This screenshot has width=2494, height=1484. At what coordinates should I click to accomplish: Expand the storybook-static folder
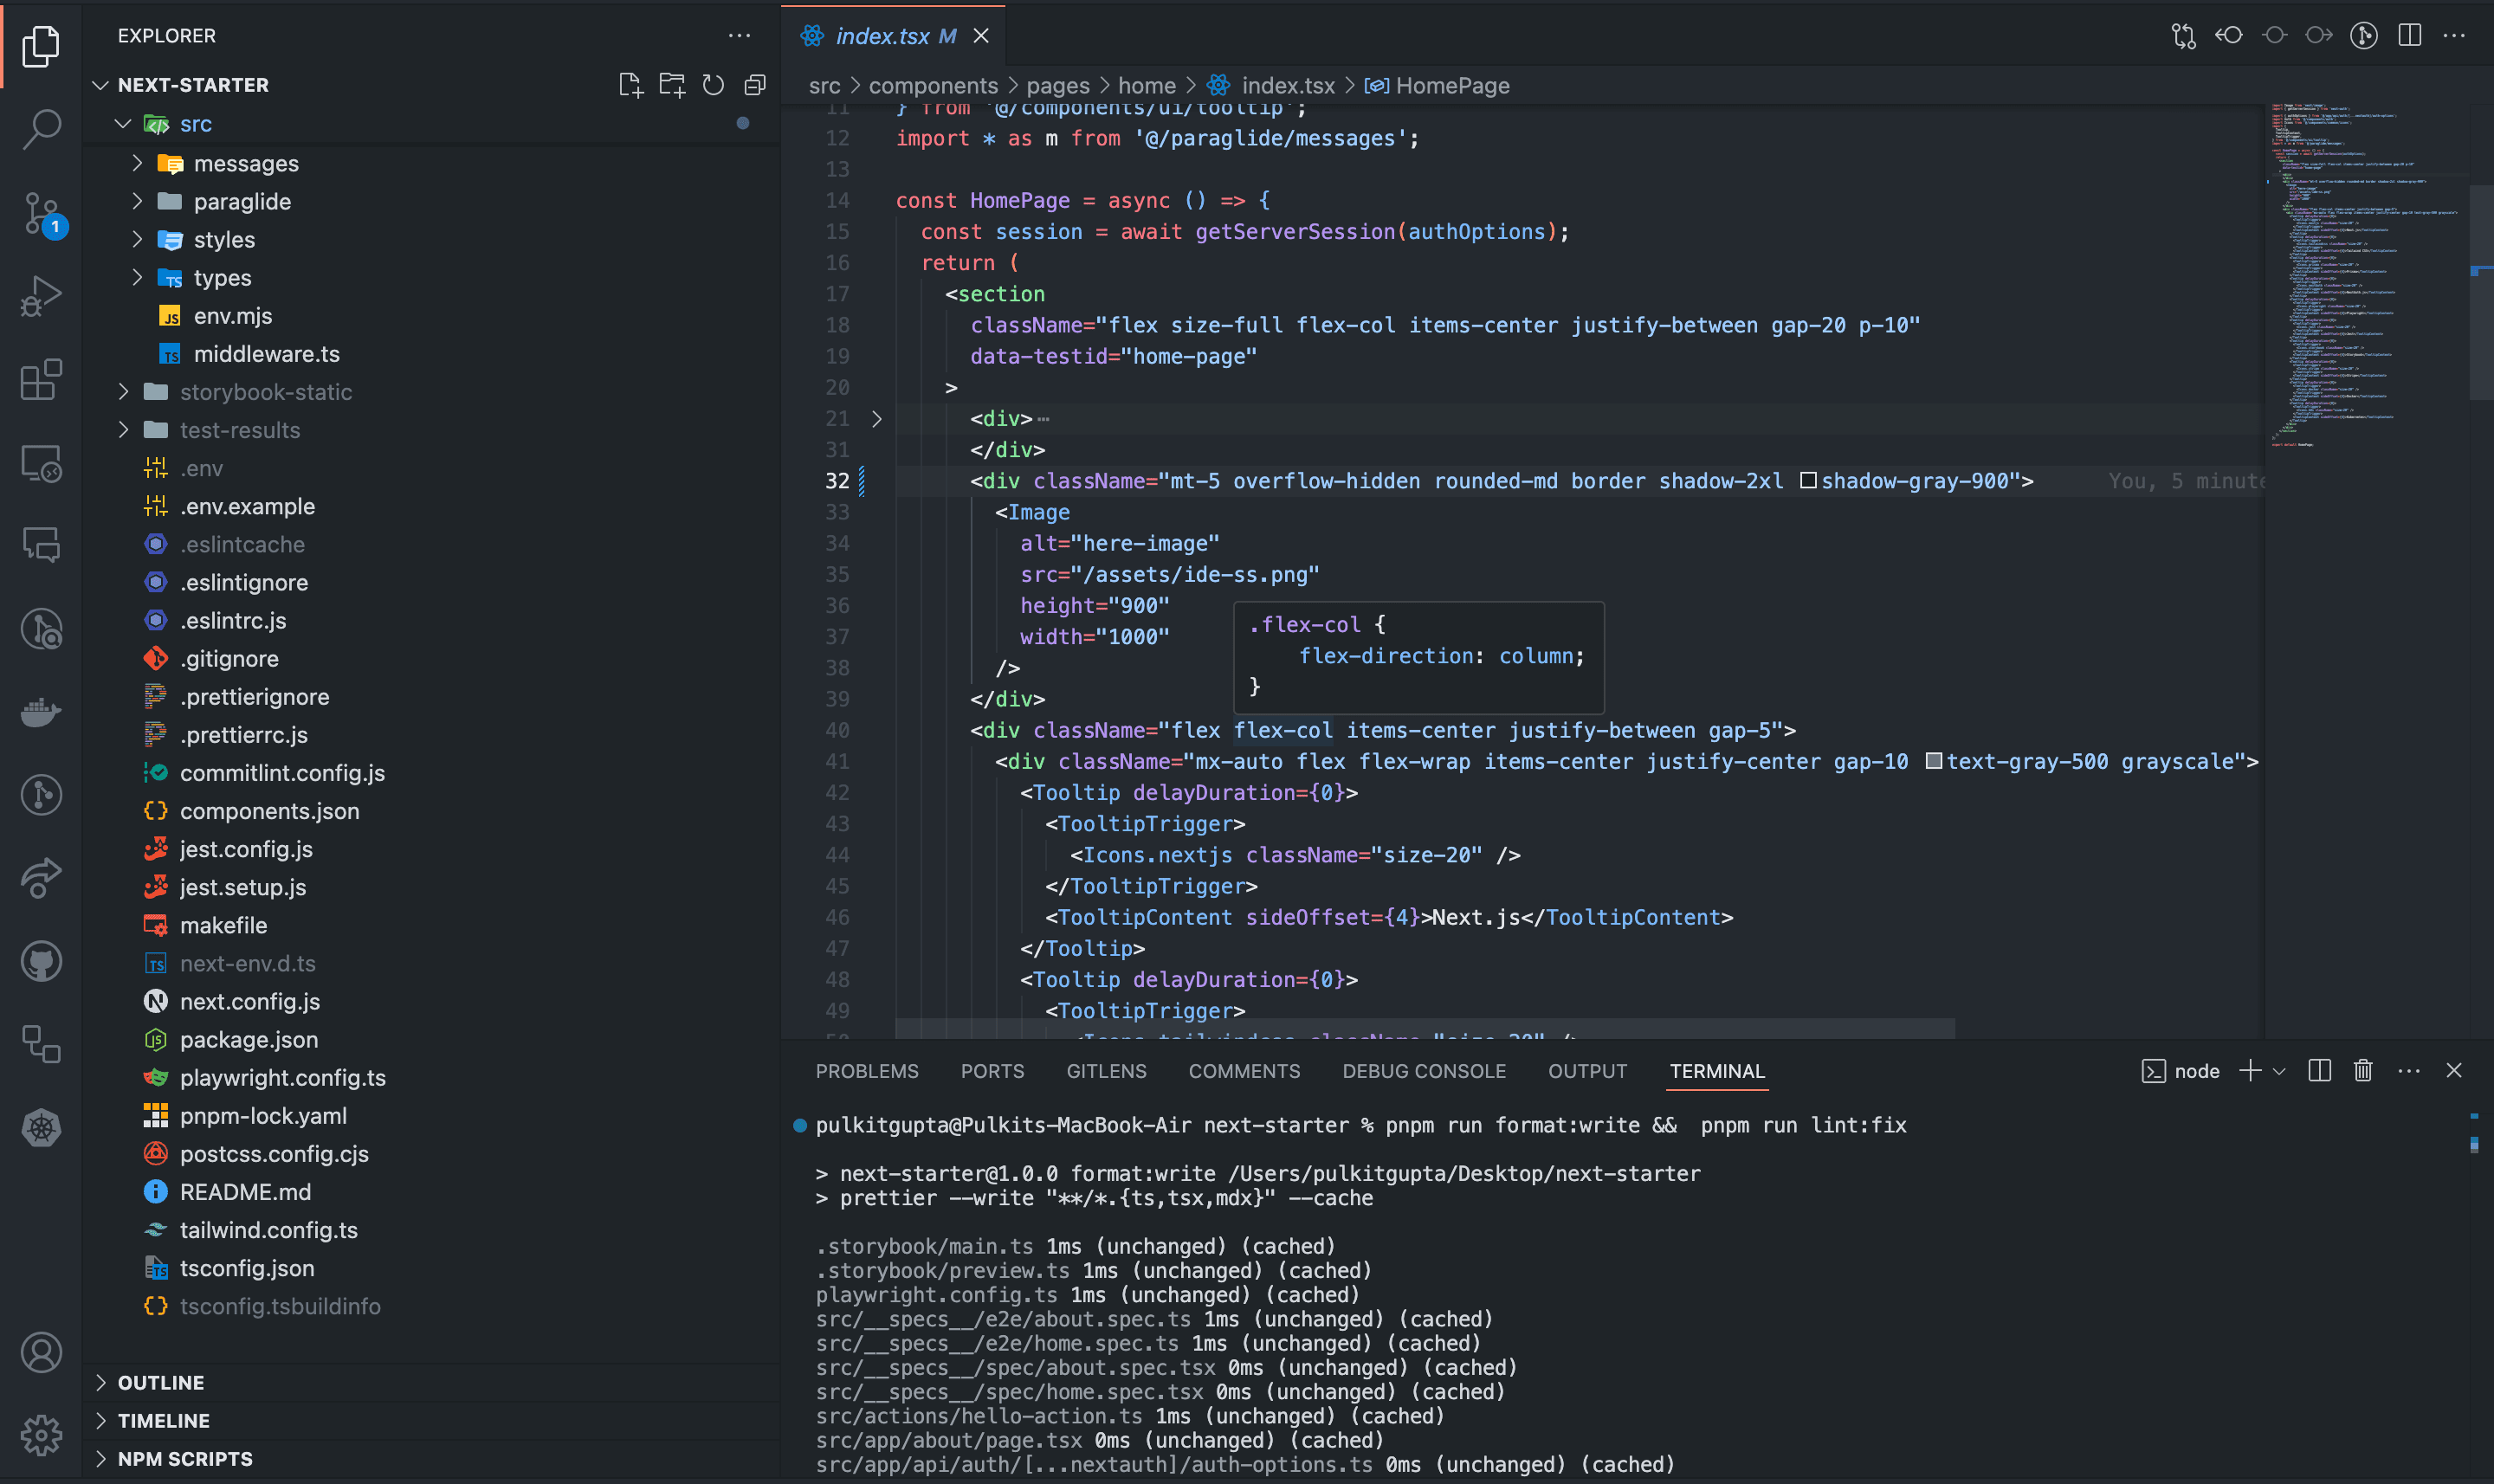(x=123, y=391)
